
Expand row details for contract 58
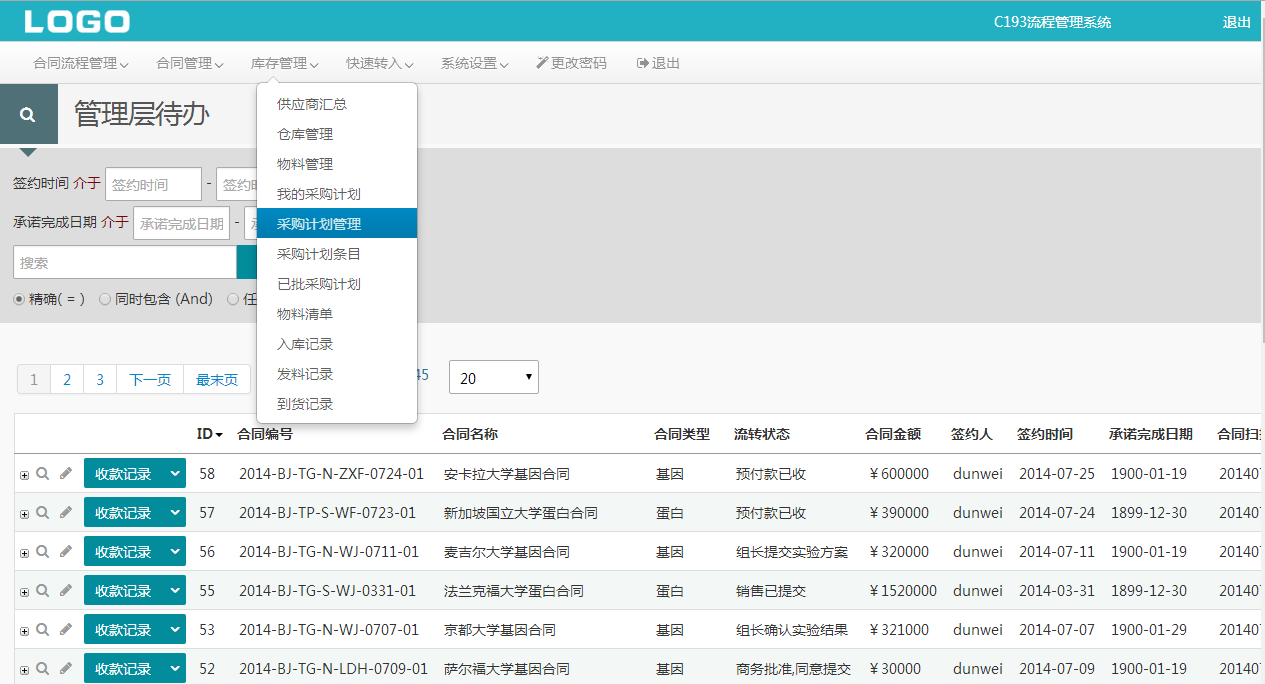[24, 475]
